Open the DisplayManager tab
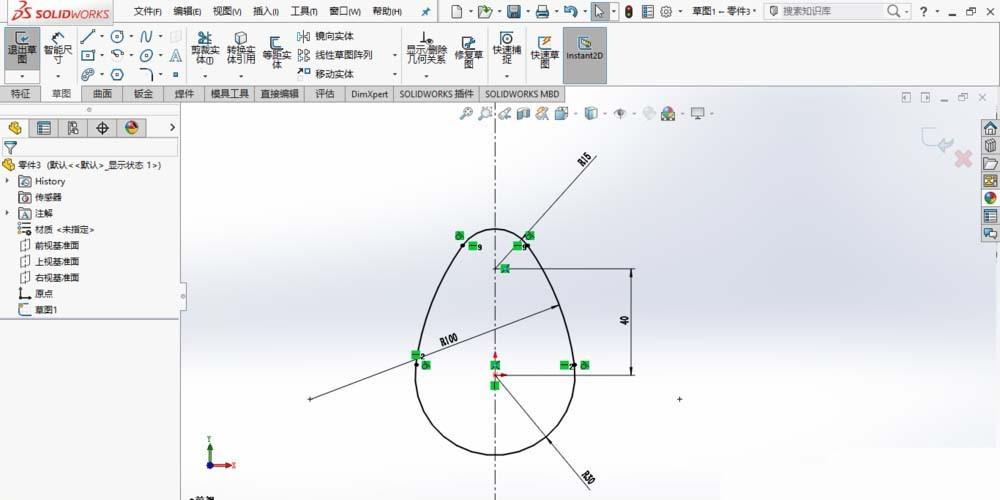1000x500 pixels. tap(131, 128)
